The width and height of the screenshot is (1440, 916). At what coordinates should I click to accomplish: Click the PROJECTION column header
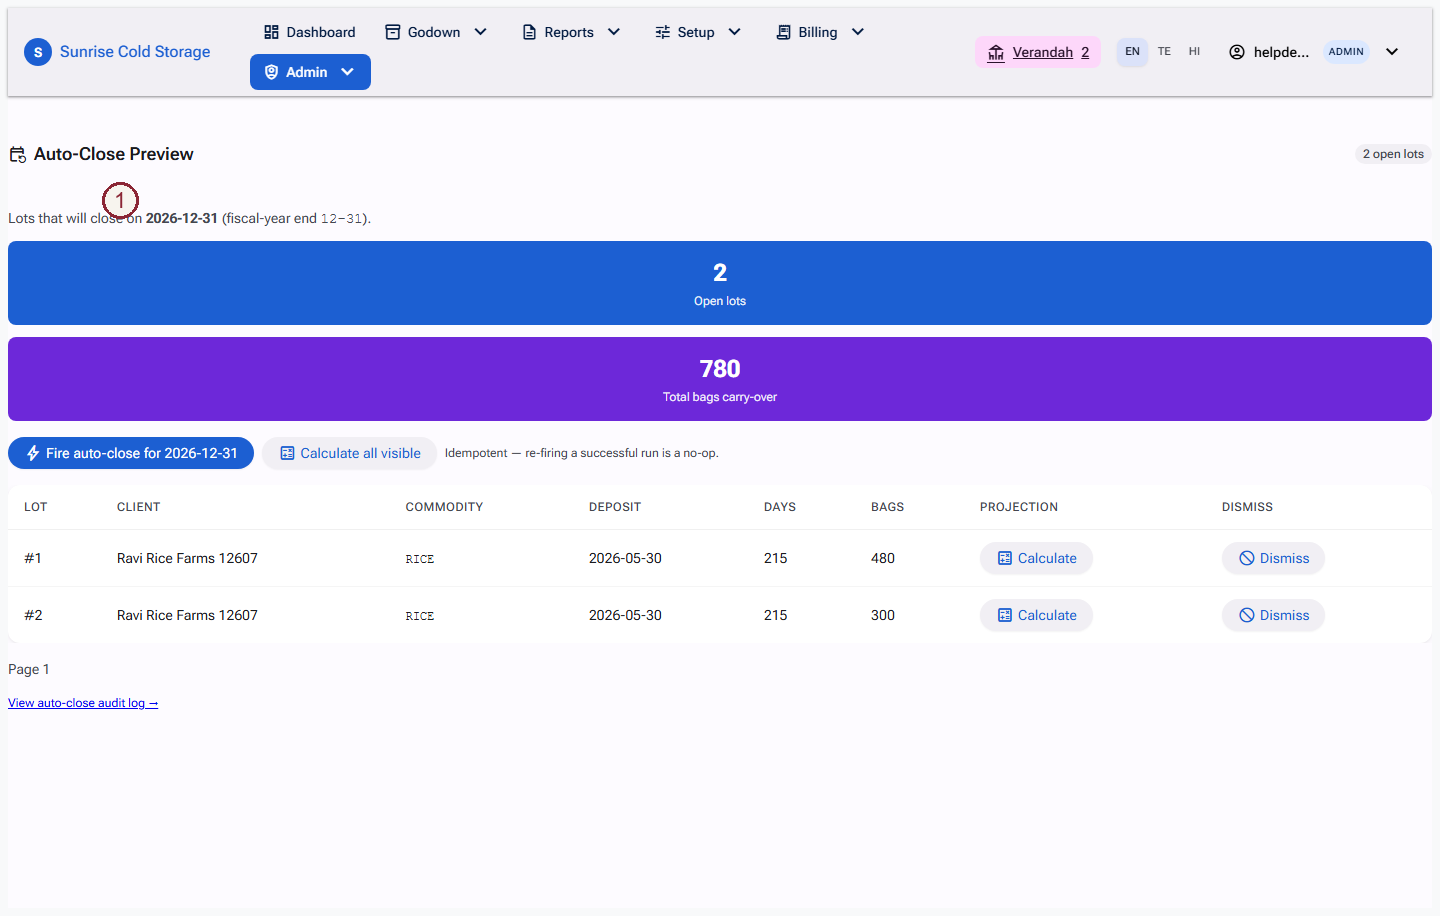tap(1019, 507)
